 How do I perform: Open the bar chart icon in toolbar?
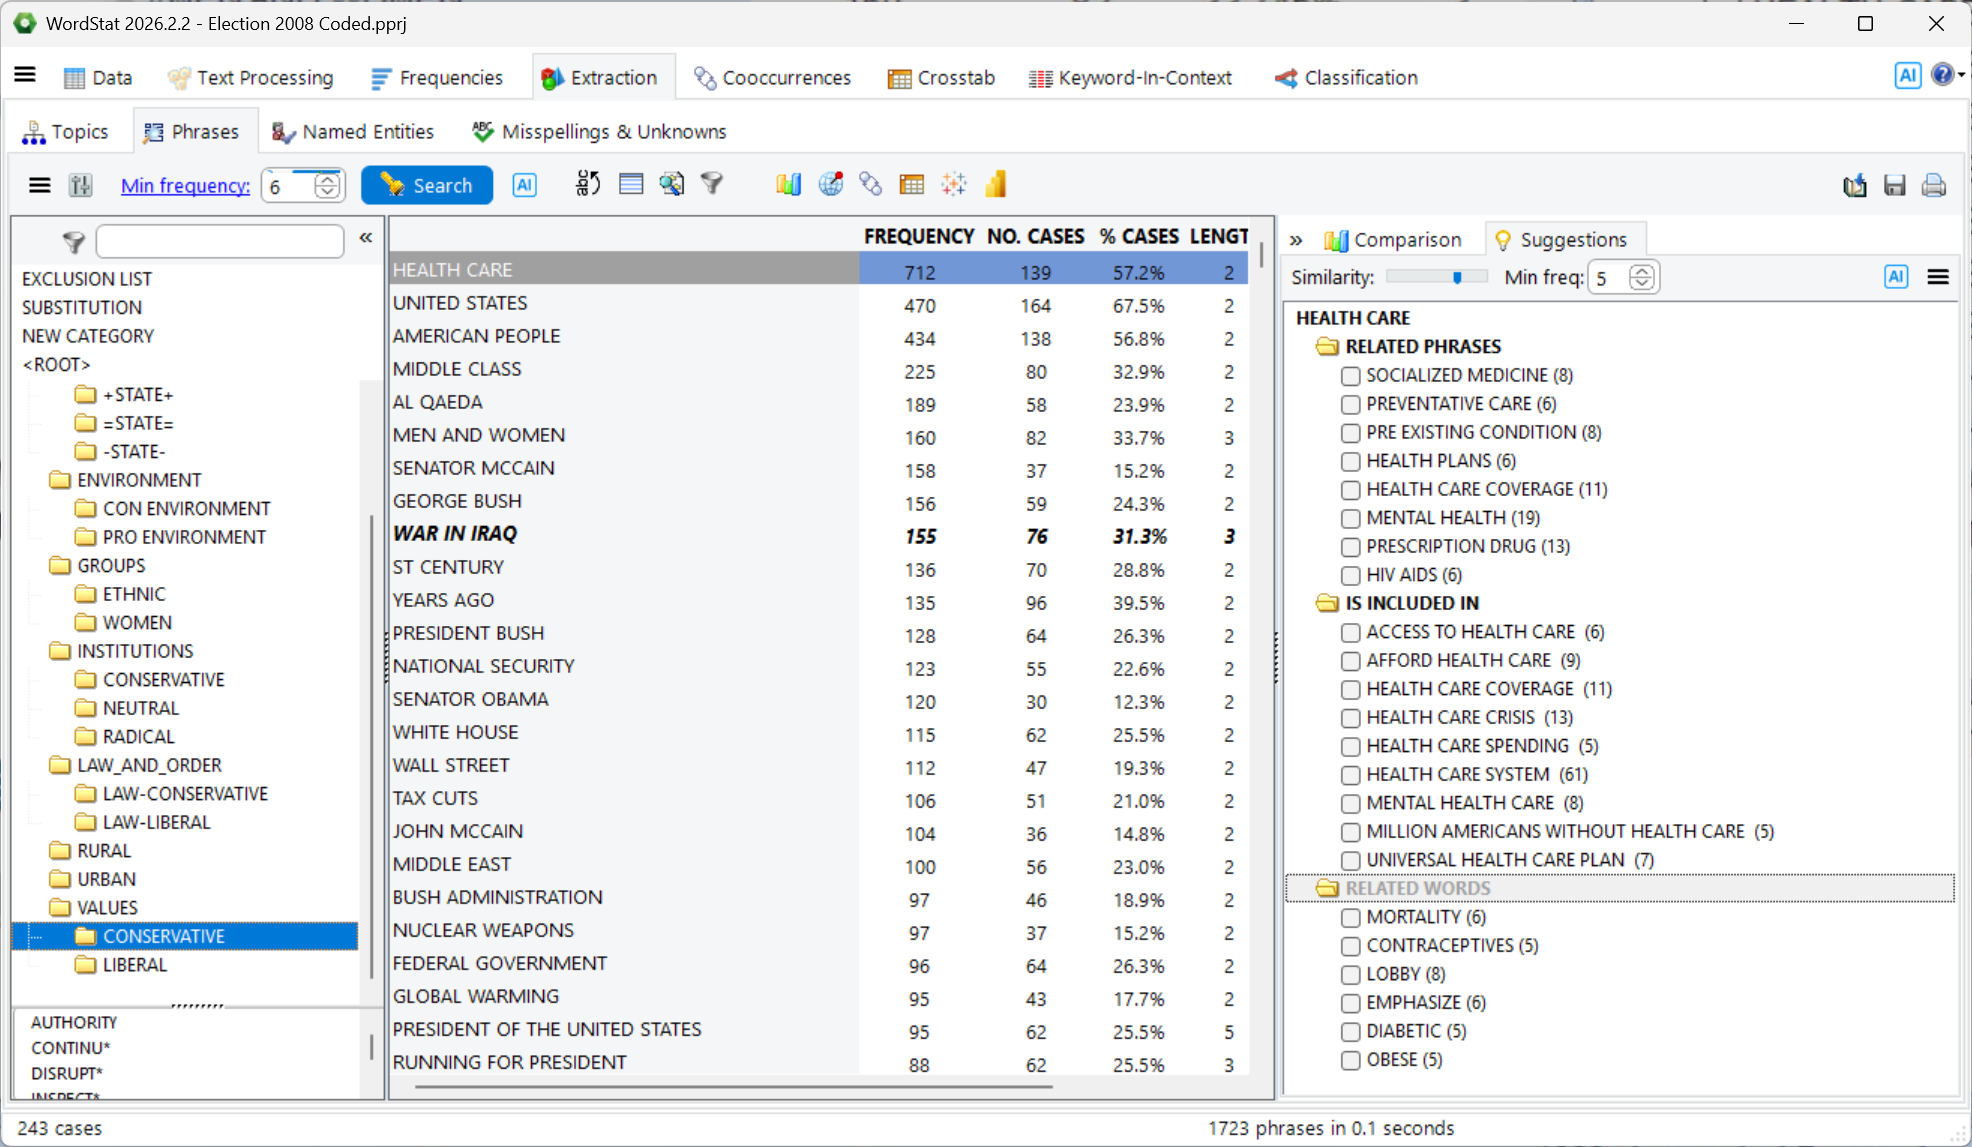pos(788,184)
